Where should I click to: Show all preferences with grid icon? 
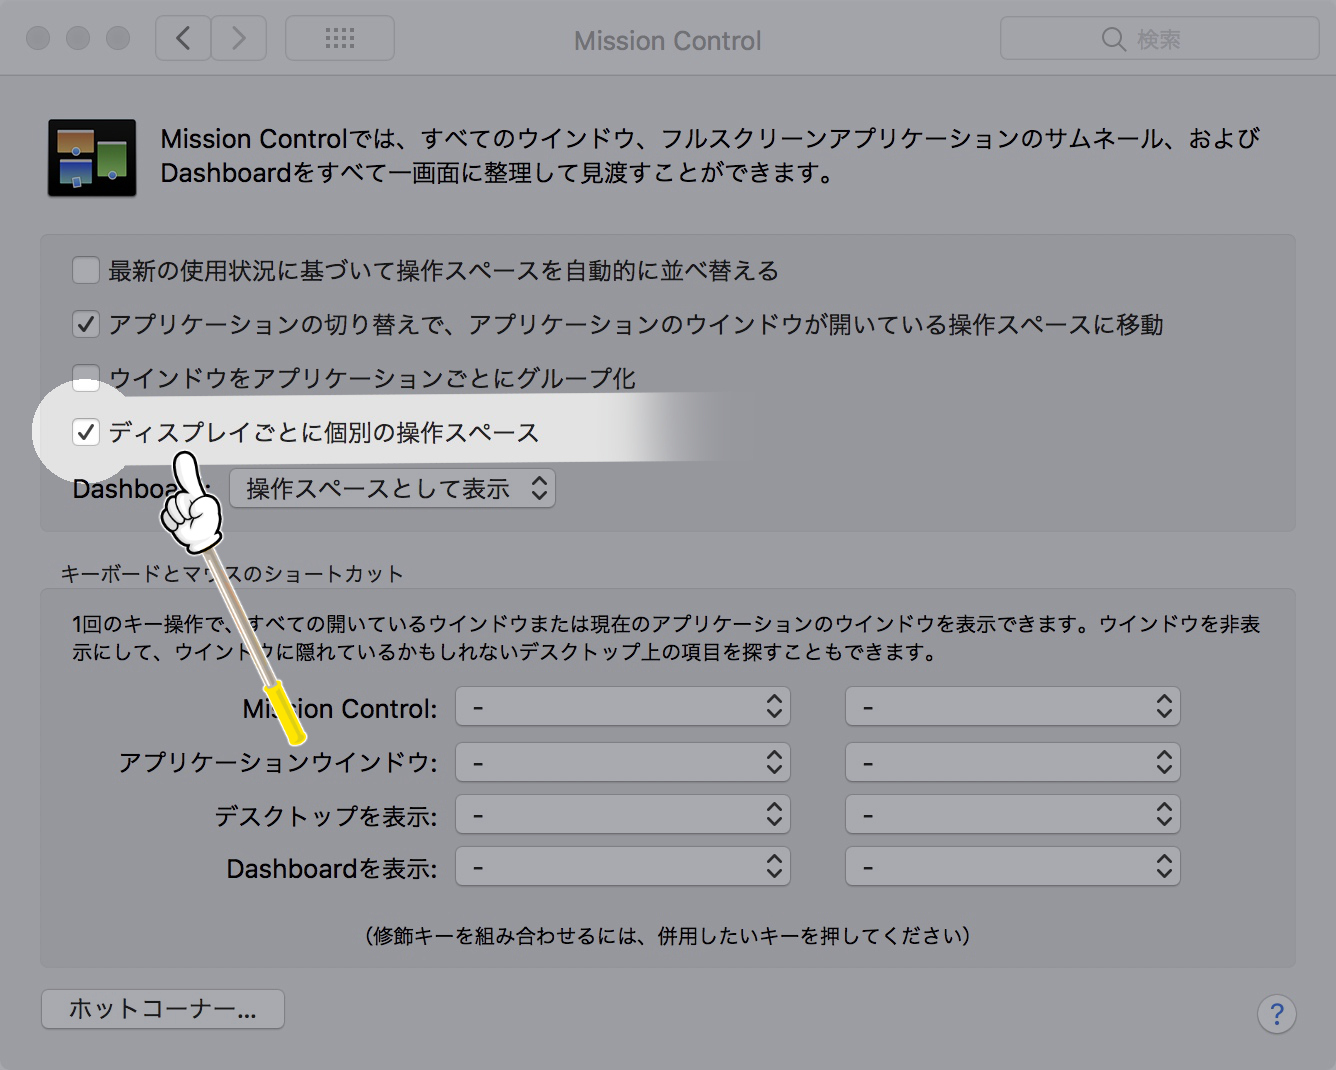(340, 39)
